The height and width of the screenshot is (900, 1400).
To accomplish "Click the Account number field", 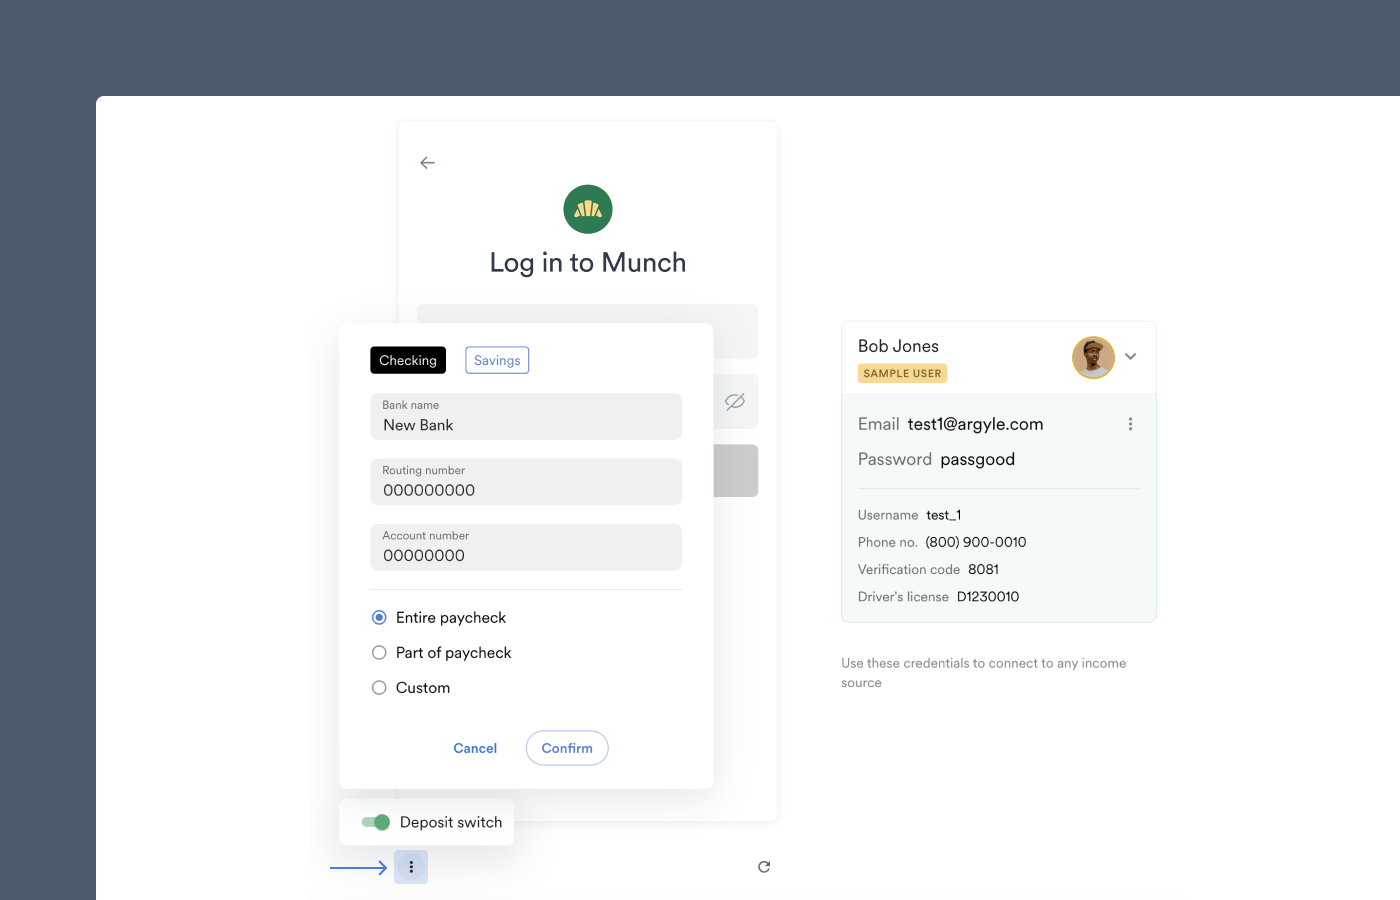I will (x=526, y=547).
